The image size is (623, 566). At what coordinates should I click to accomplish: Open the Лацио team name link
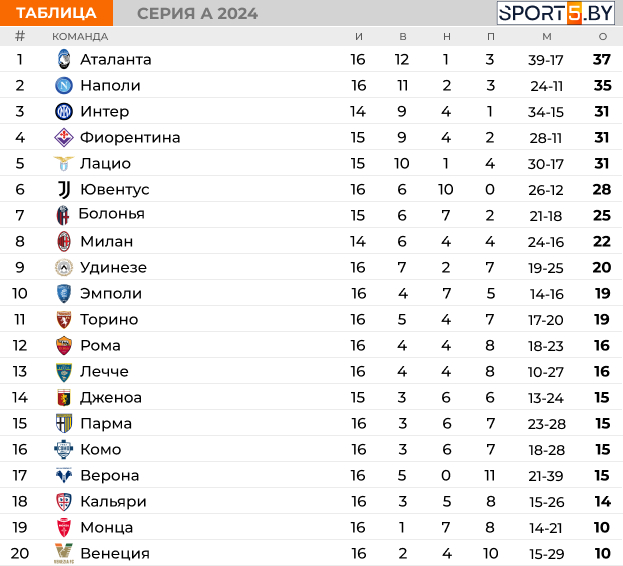tap(105, 164)
